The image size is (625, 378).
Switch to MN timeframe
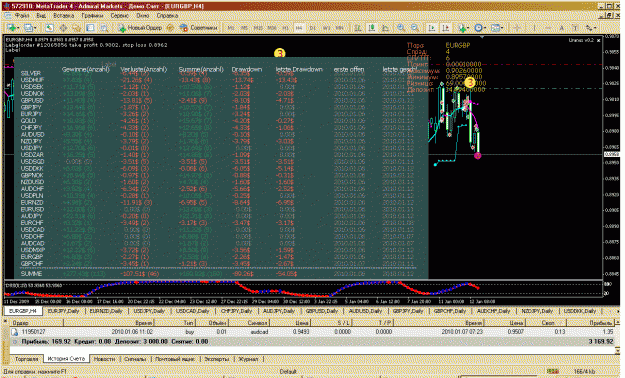click(340, 28)
